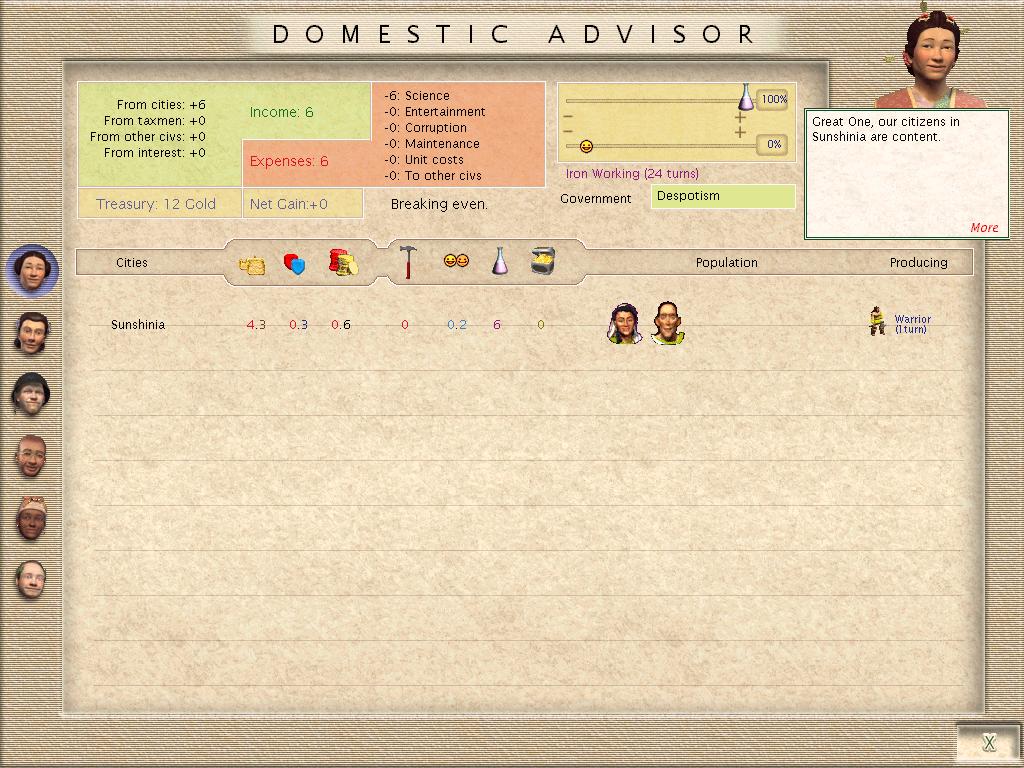
Task: Click Net Gain:+0 box
Action: click(302, 204)
